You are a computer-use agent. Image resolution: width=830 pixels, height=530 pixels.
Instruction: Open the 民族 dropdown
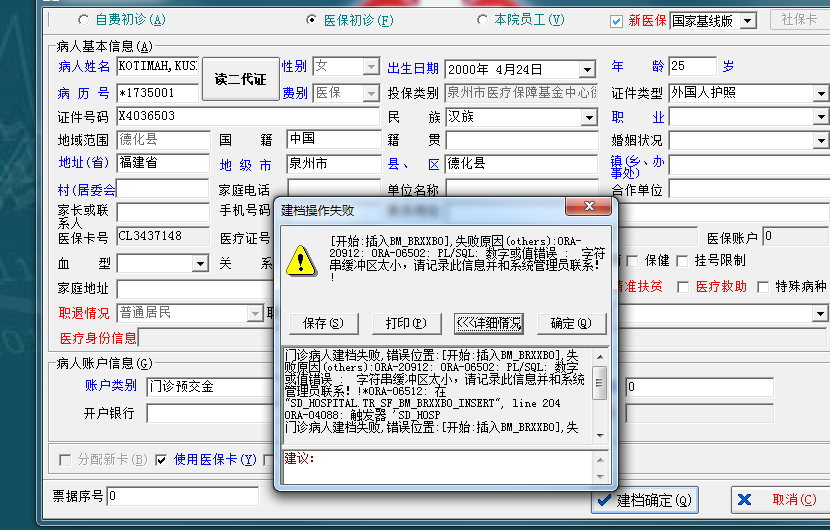(x=589, y=117)
